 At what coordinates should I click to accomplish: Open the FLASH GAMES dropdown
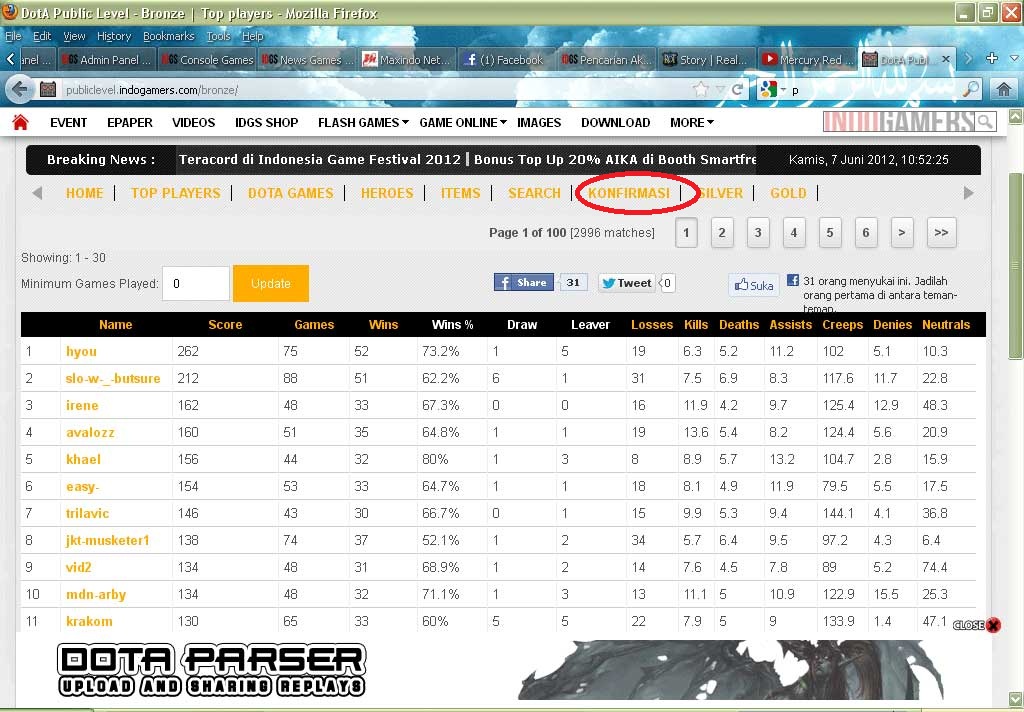tap(362, 122)
